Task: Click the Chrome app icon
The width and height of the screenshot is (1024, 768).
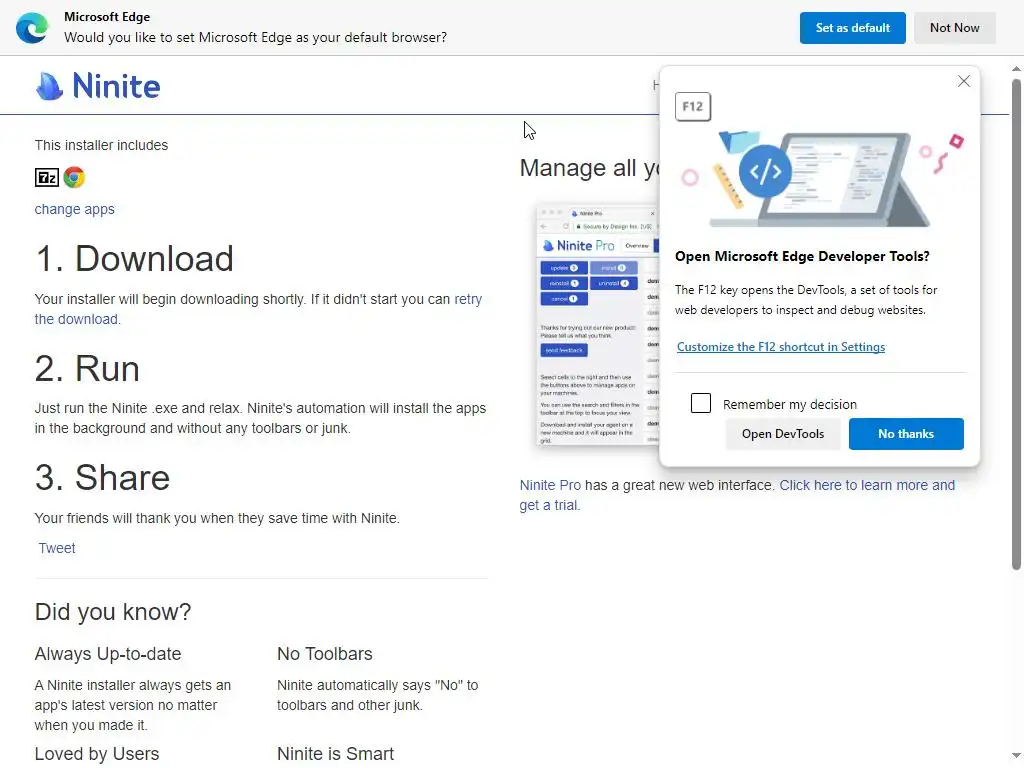Action: coord(74,178)
